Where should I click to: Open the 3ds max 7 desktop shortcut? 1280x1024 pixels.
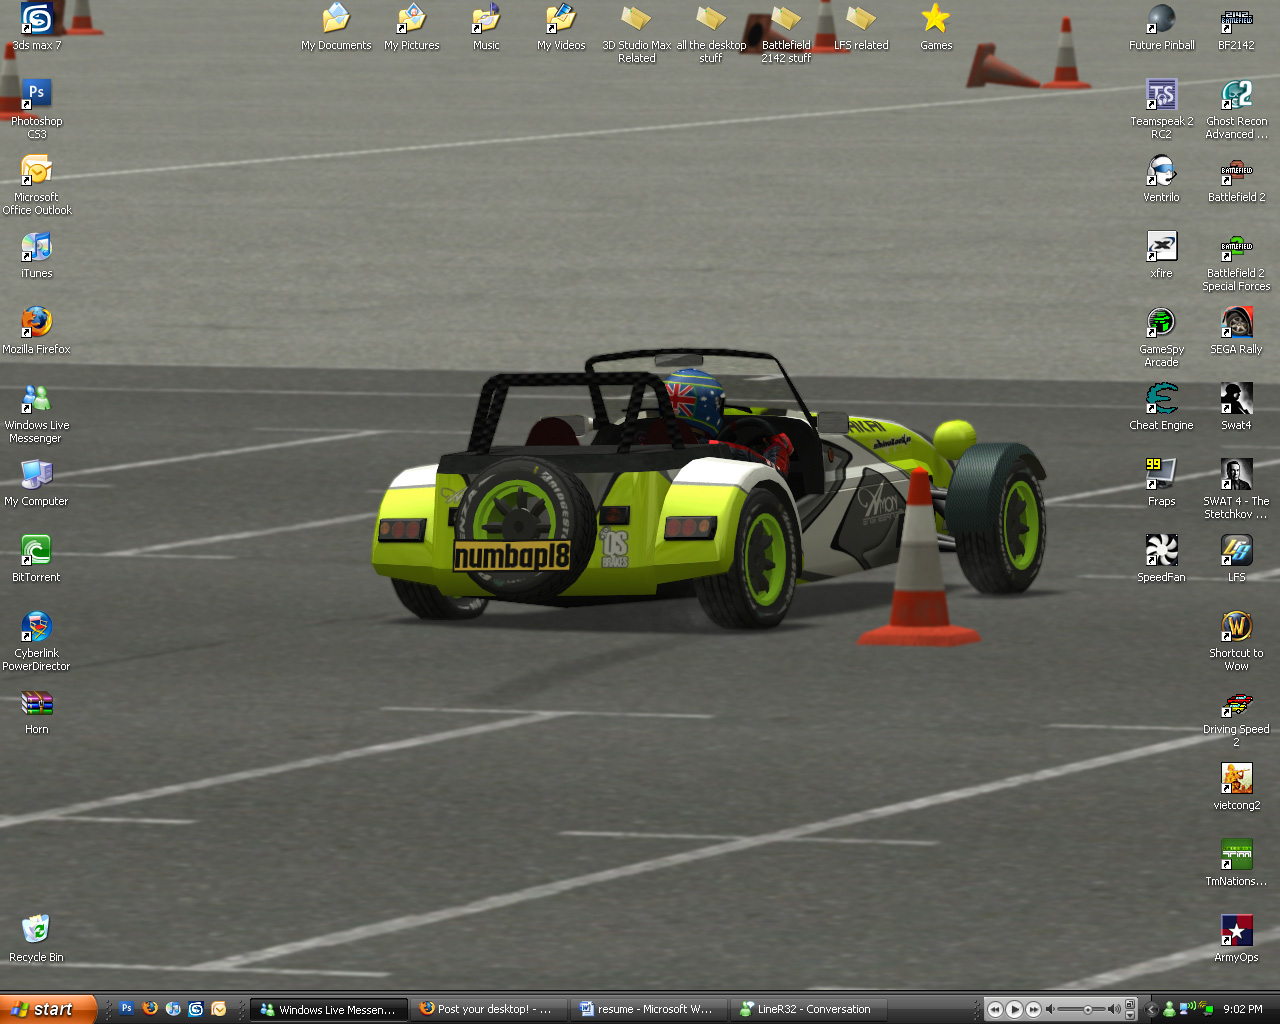(37, 27)
